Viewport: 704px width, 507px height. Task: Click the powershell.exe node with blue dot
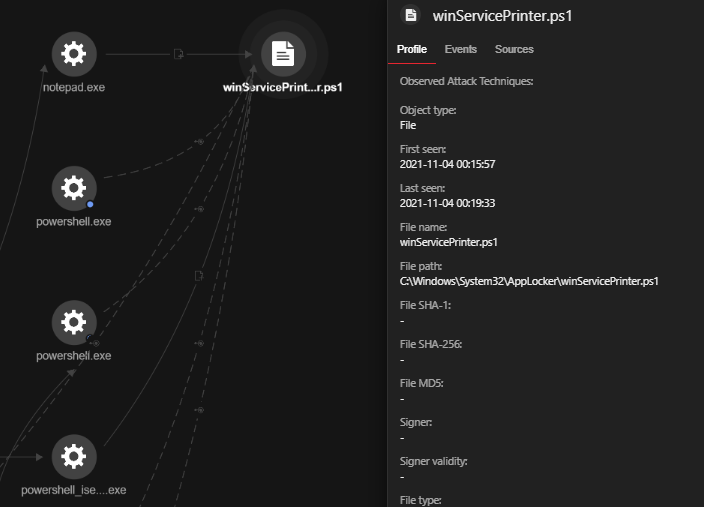[x=74, y=188]
